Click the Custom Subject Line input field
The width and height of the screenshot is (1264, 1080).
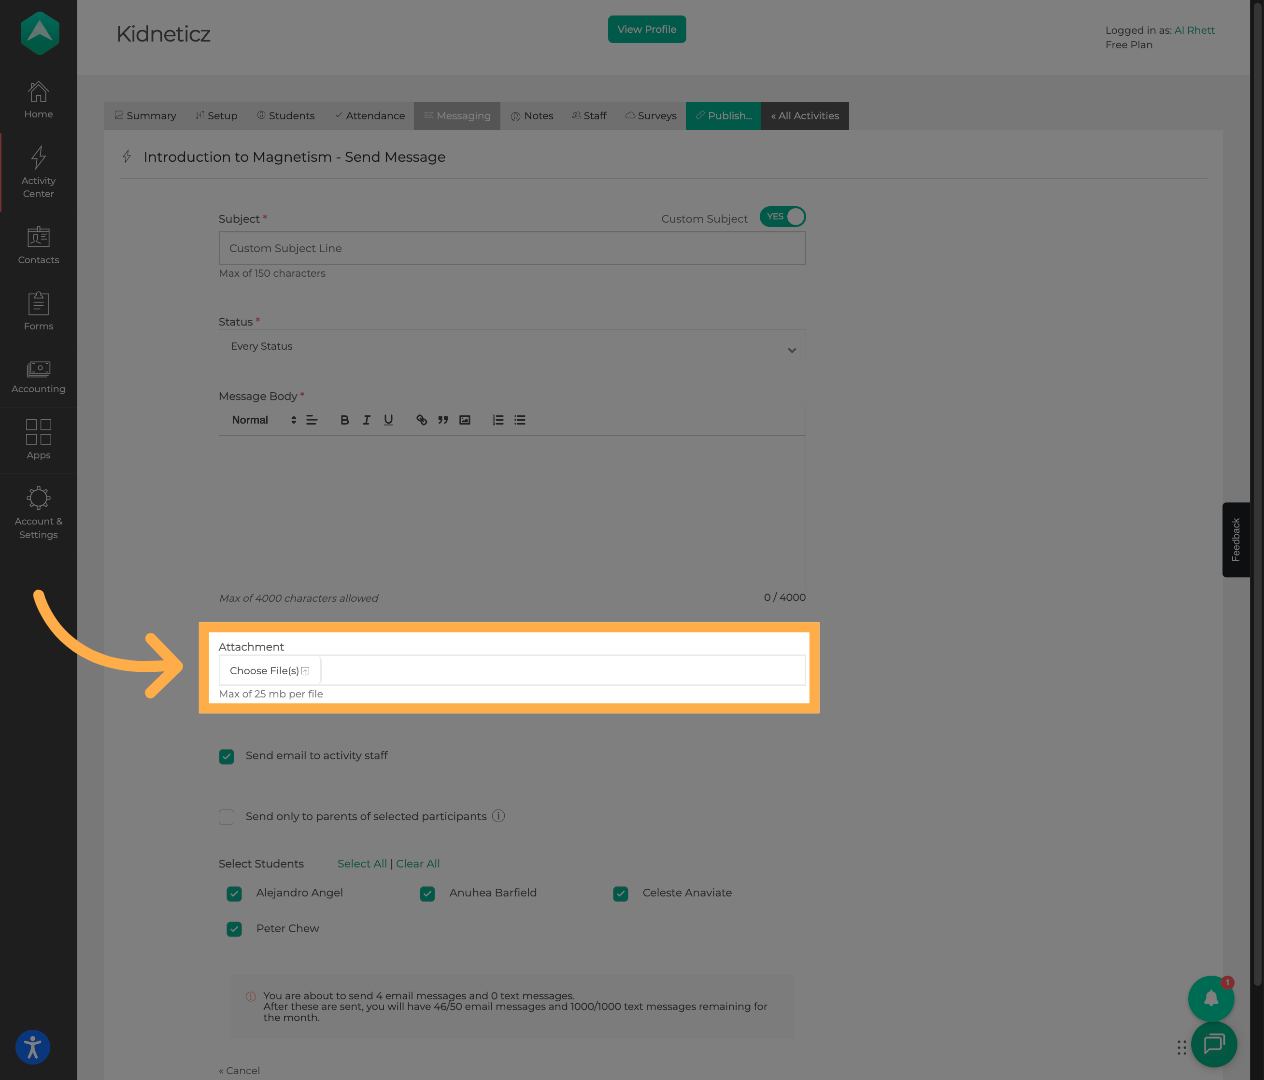coord(512,248)
